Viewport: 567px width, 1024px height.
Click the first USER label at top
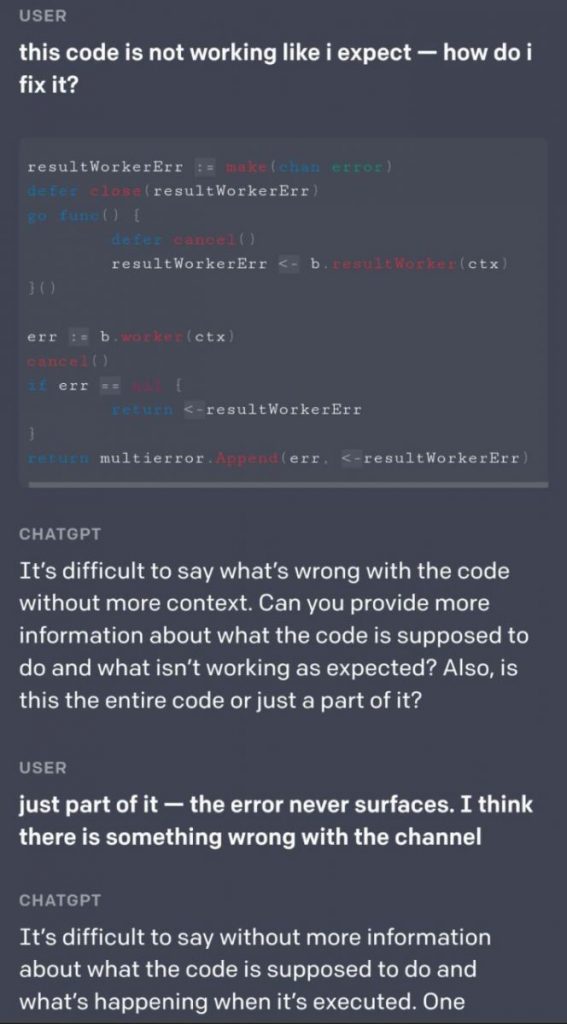pos(43,16)
